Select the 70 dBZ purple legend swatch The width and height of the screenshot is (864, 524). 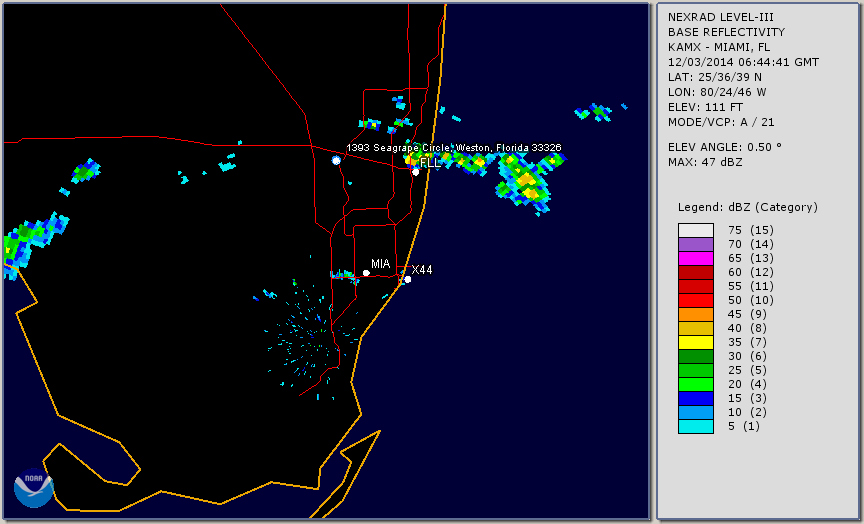pos(696,244)
